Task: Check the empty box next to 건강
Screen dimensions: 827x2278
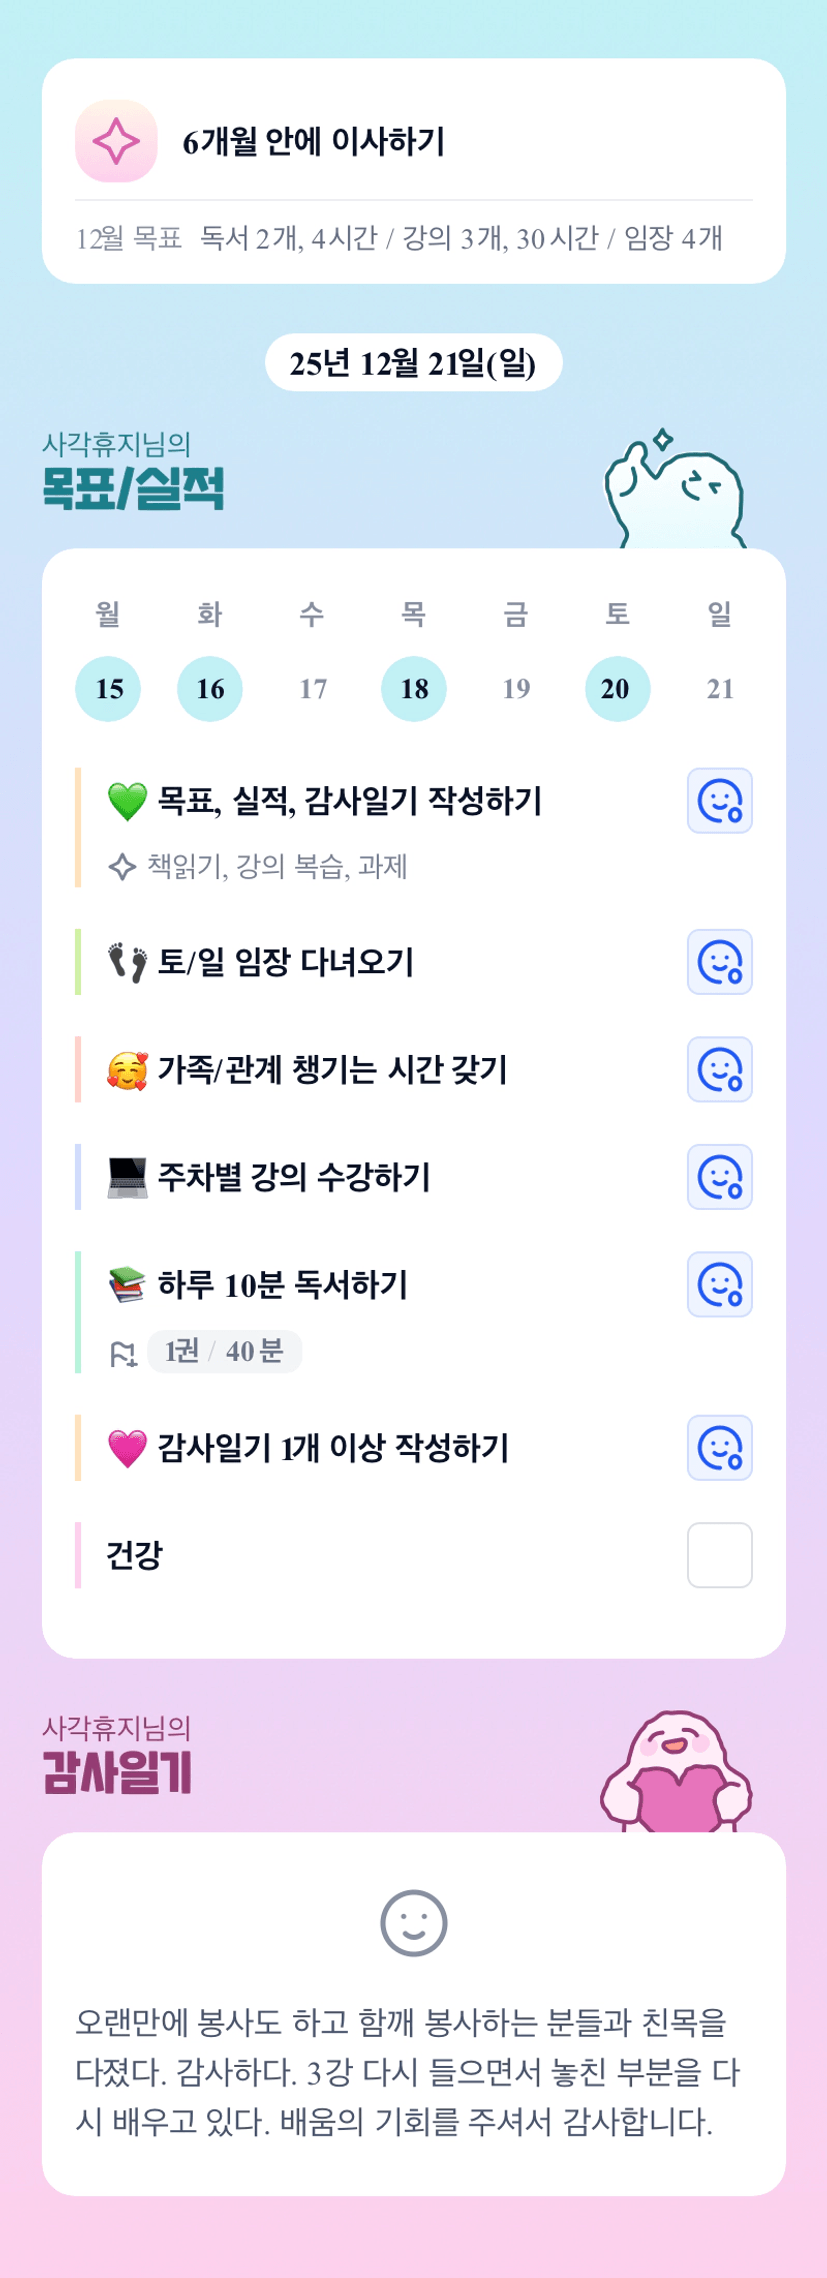Action: point(719,1555)
